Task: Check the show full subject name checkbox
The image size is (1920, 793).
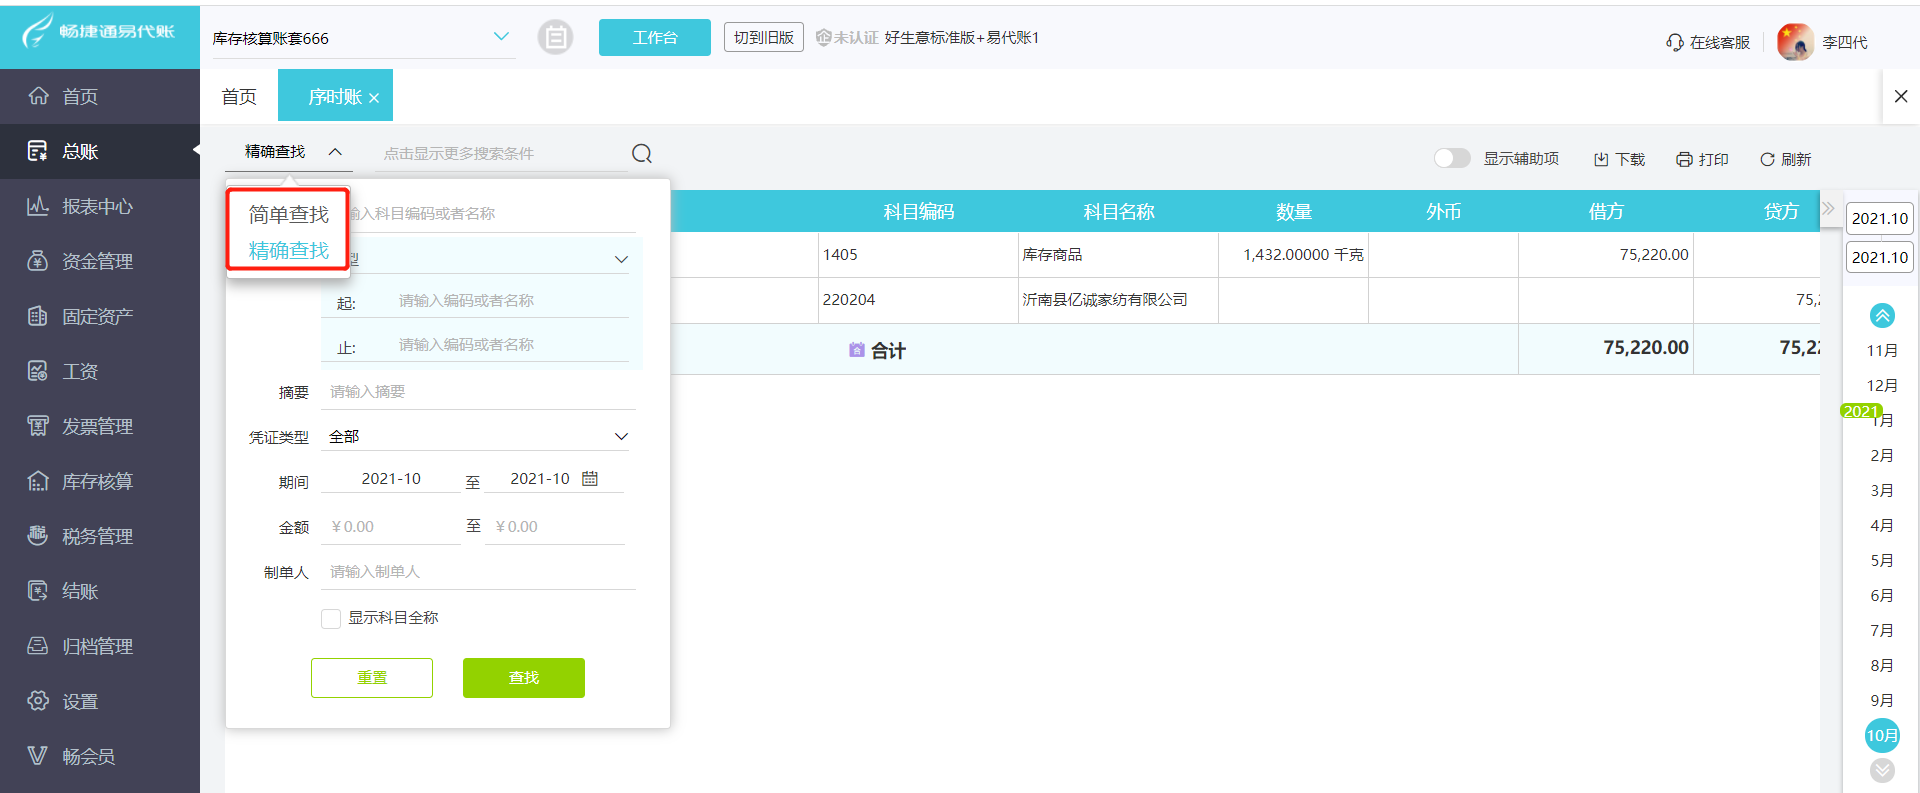Action: [x=331, y=619]
